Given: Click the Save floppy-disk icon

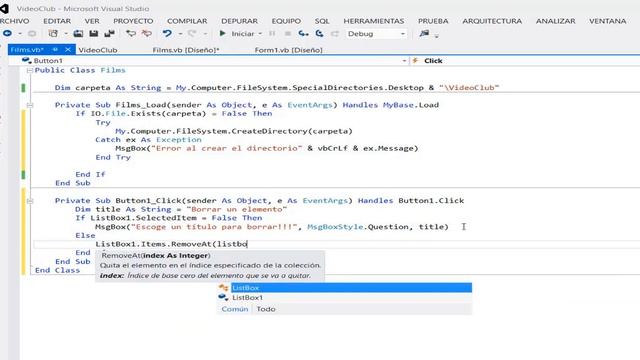Looking at the screenshot, I should (x=93, y=33).
